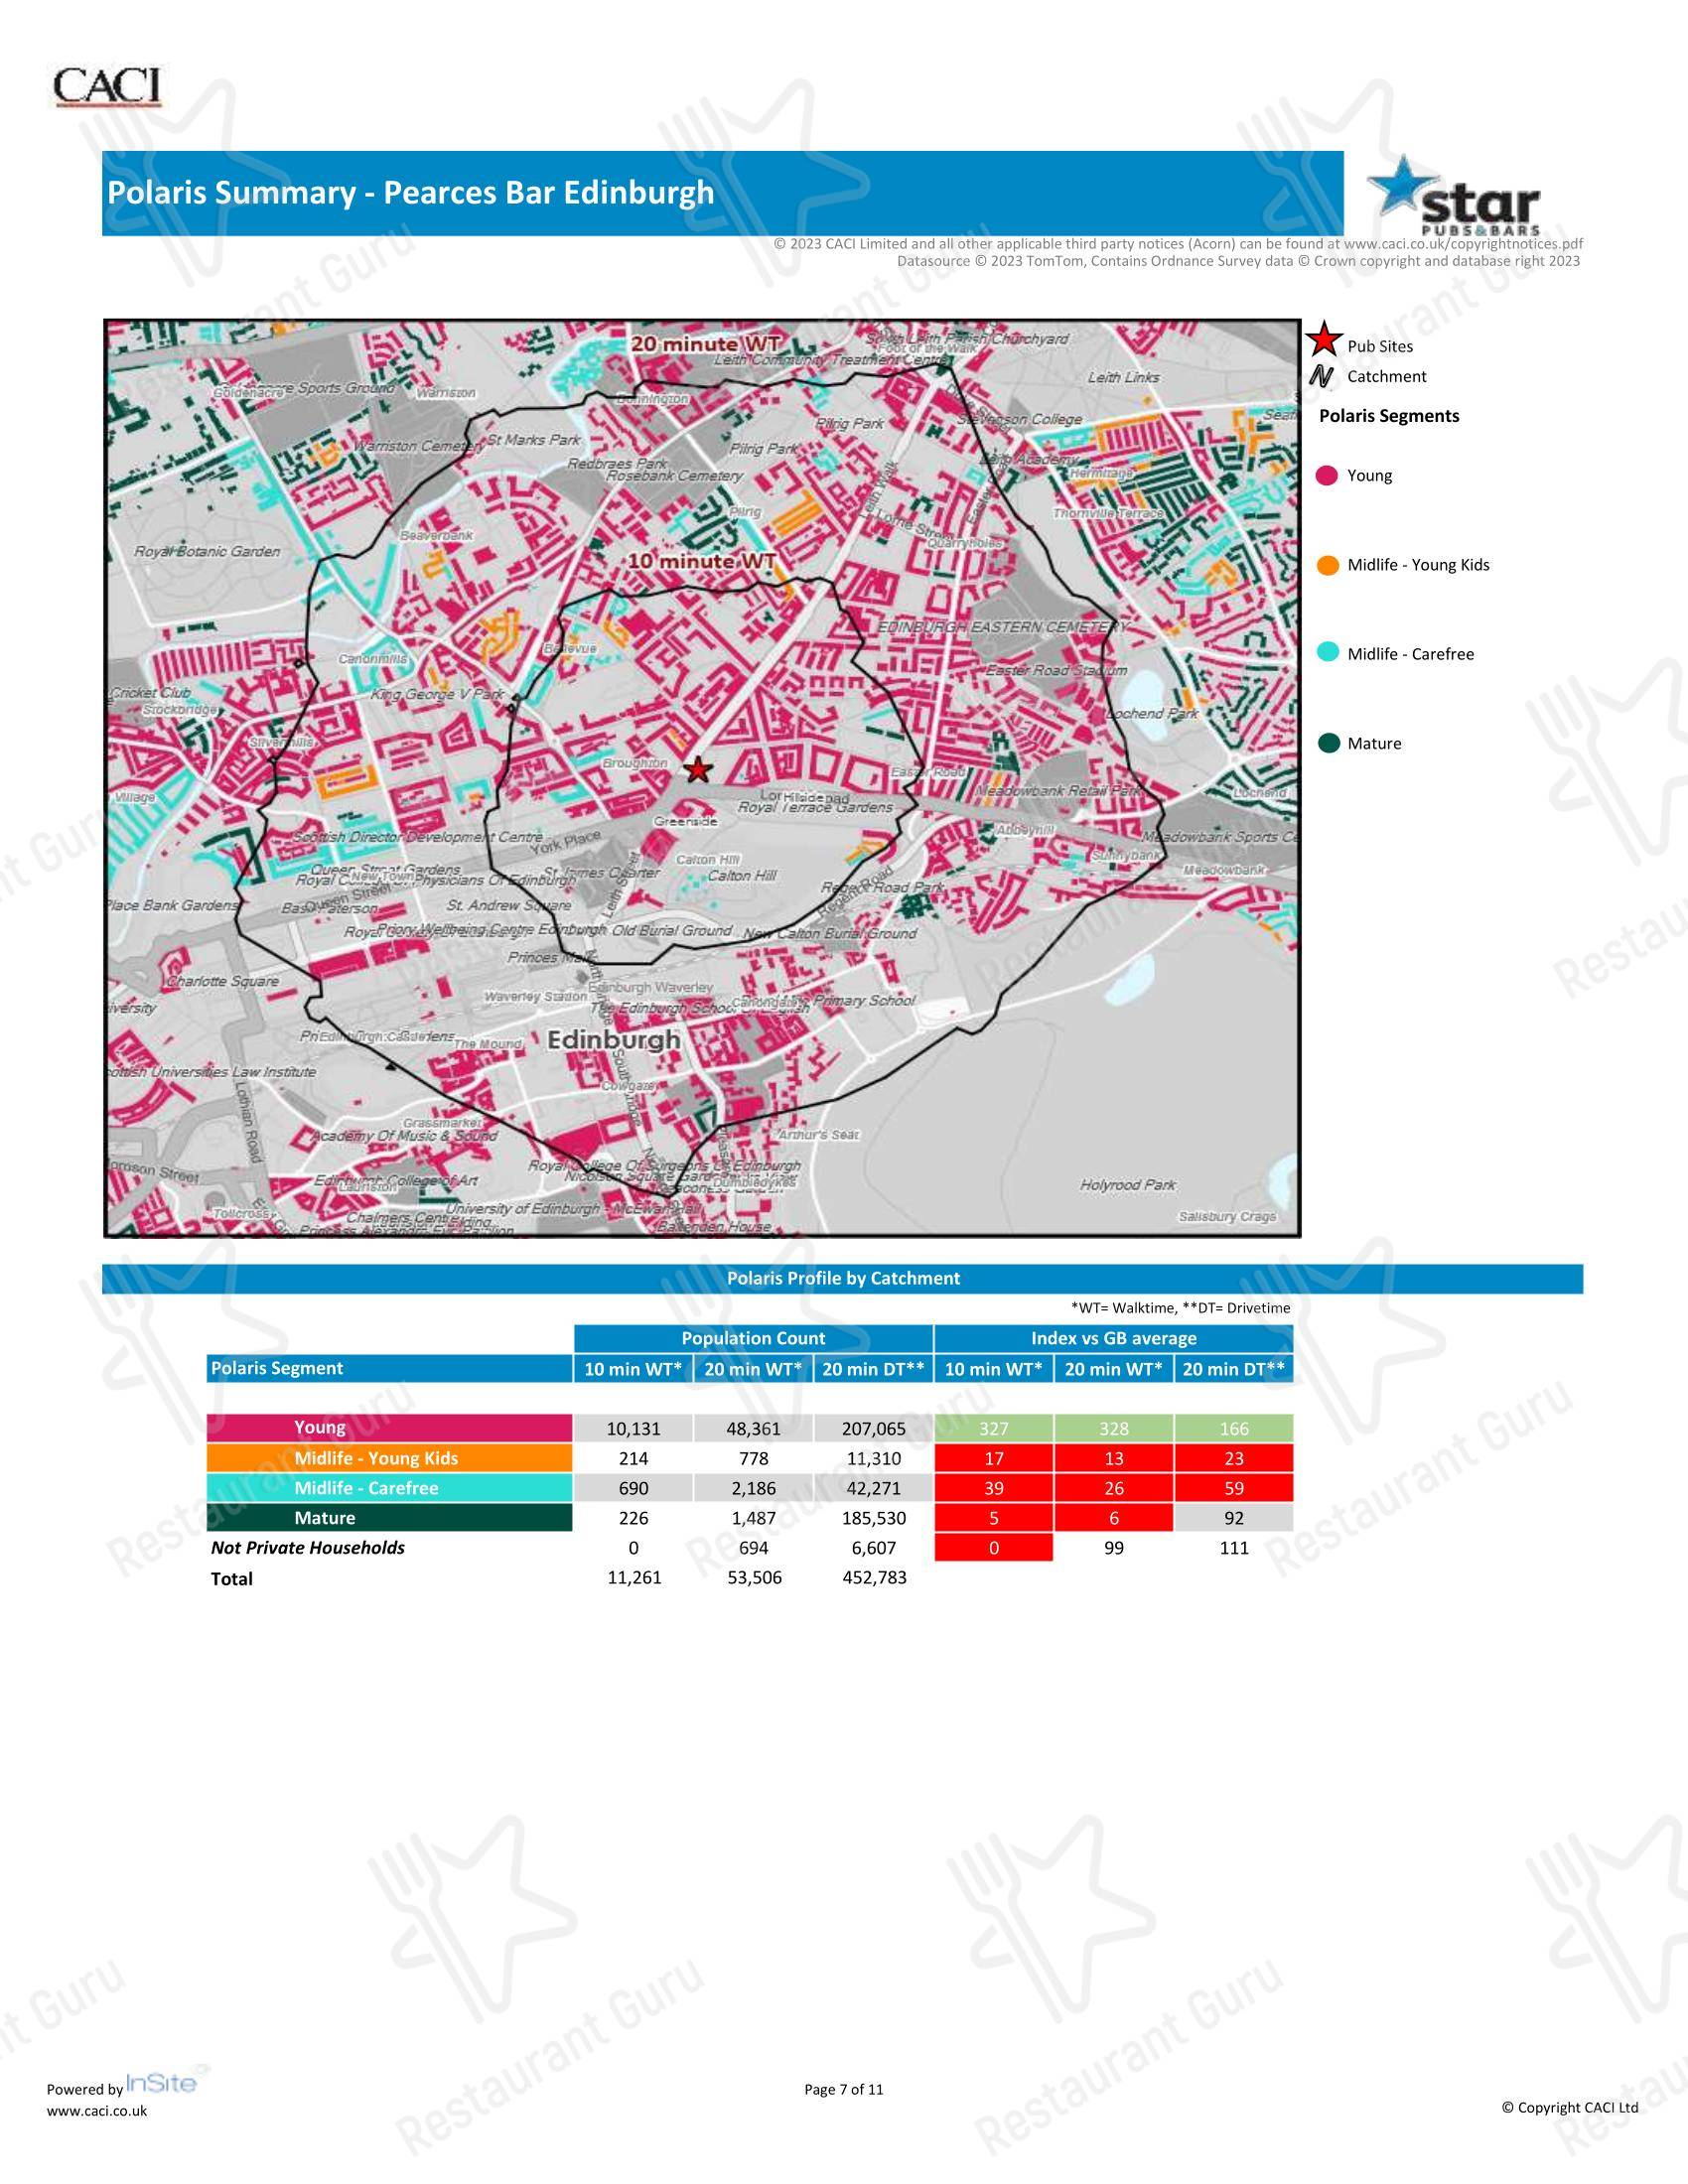Open the copyrightnotices.pdf link in header
Screen dimensions: 1688x2184
(x=1463, y=244)
